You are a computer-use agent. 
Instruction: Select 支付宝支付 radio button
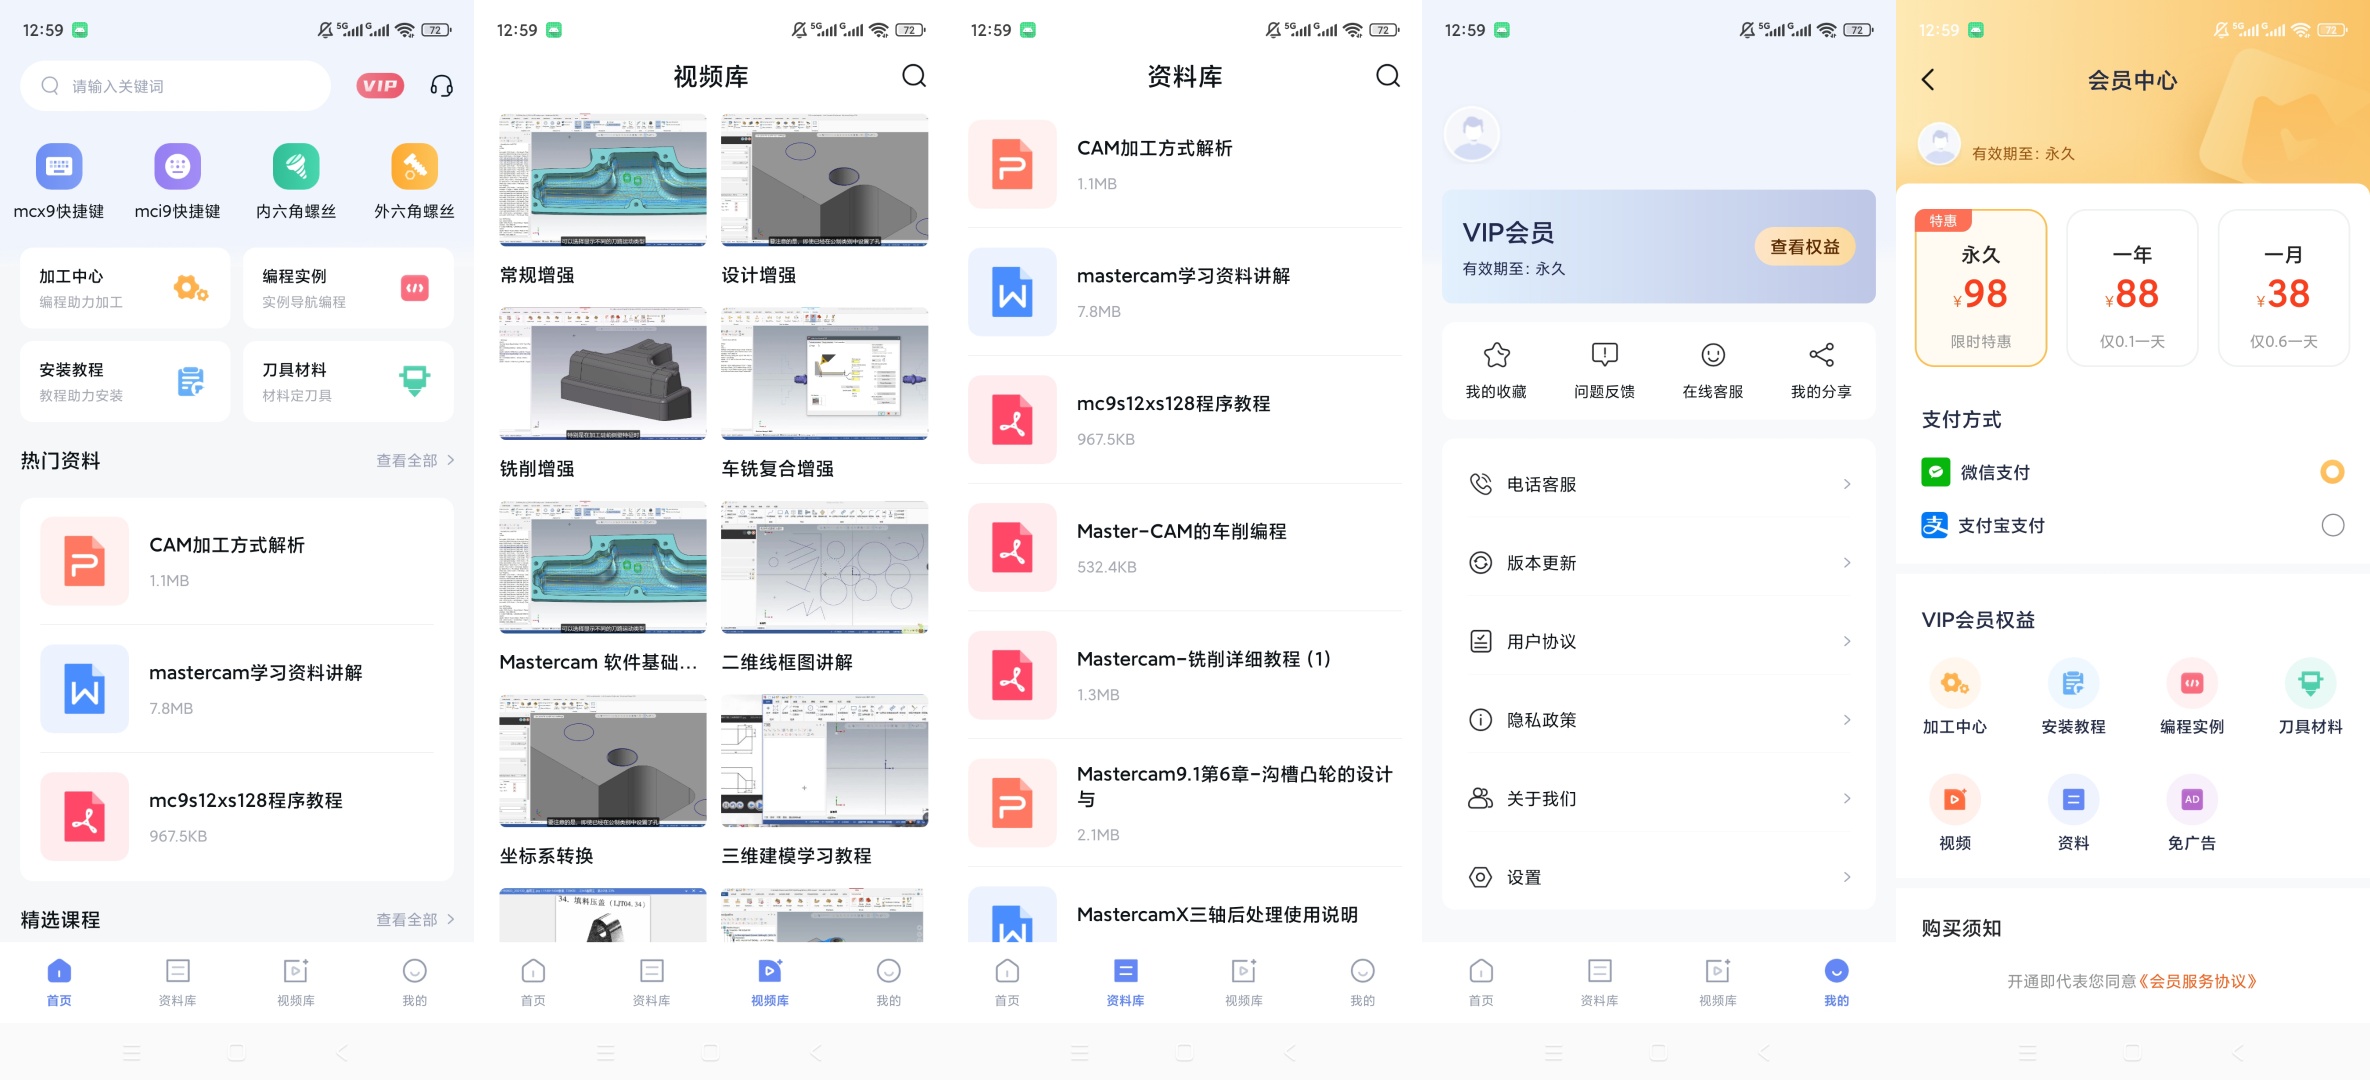pos(2332,525)
